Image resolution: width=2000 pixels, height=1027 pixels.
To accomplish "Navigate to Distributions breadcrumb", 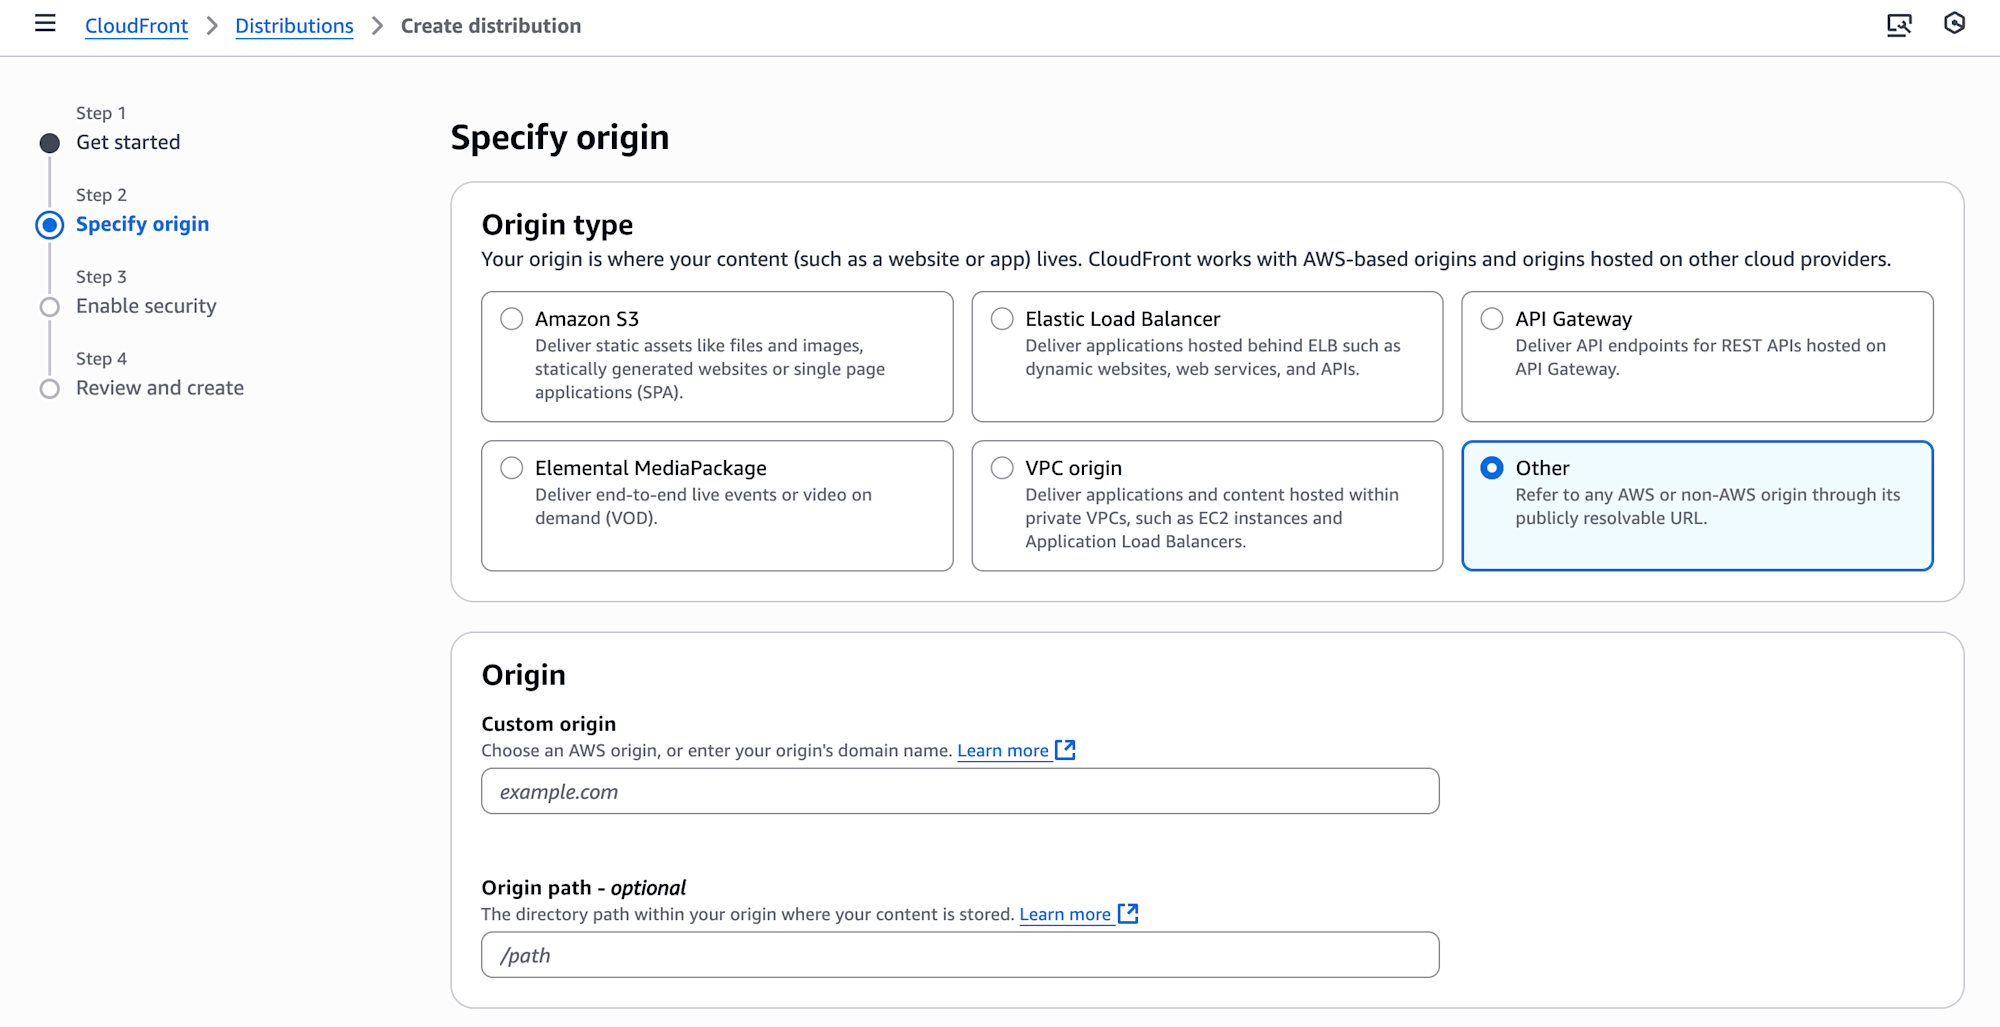I will pyautogui.click(x=294, y=26).
